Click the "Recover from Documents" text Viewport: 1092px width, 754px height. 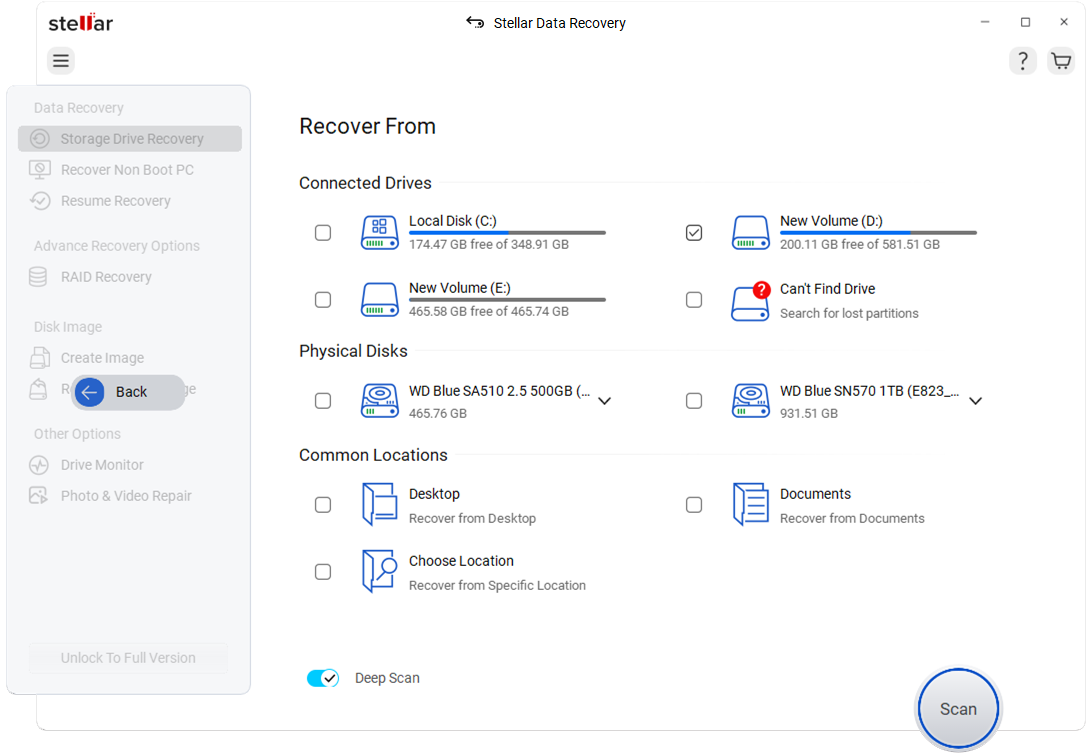tap(852, 519)
